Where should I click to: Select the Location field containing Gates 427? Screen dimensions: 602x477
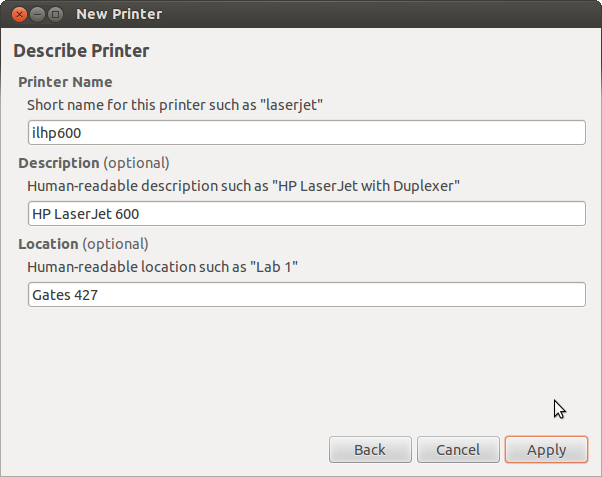pyautogui.click(x=306, y=295)
